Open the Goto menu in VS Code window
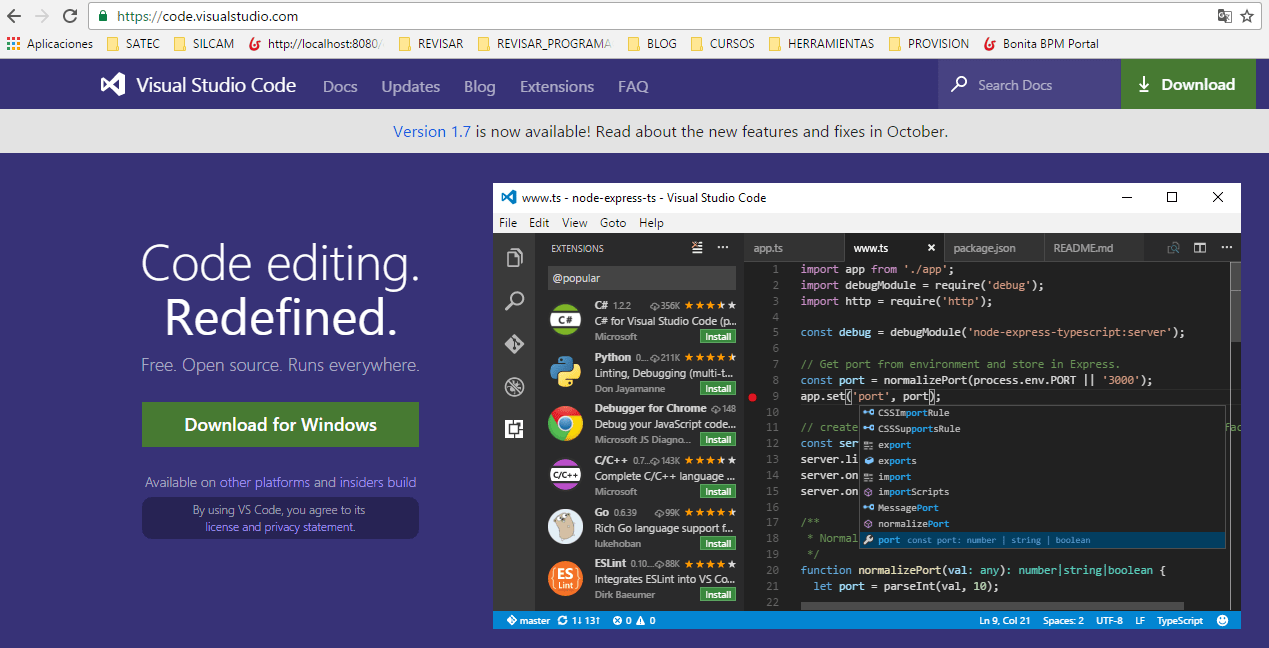1269x648 pixels. [613, 223]
